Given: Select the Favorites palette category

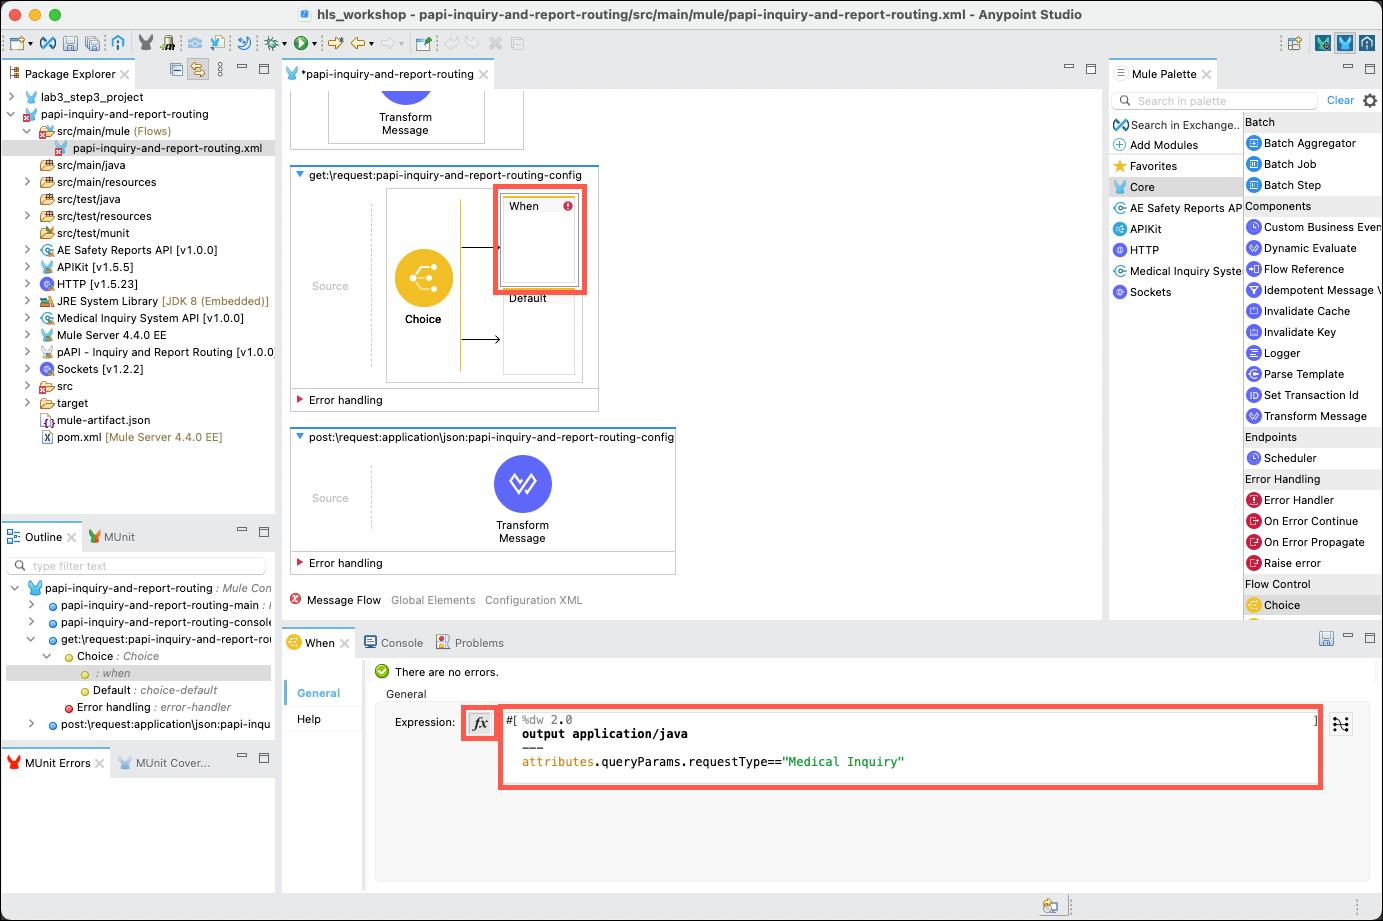Looking at the screenshot, I should pyautogui.click(x=1145, y=166).
